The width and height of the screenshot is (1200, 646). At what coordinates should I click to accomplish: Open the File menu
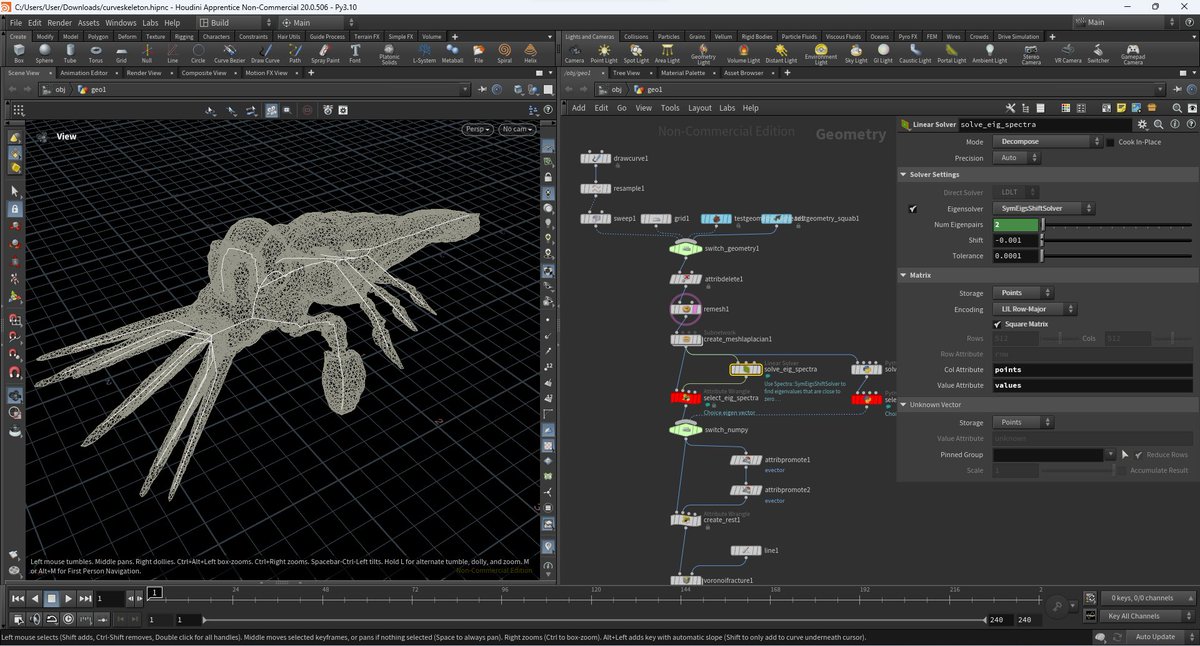pos(16,22)
